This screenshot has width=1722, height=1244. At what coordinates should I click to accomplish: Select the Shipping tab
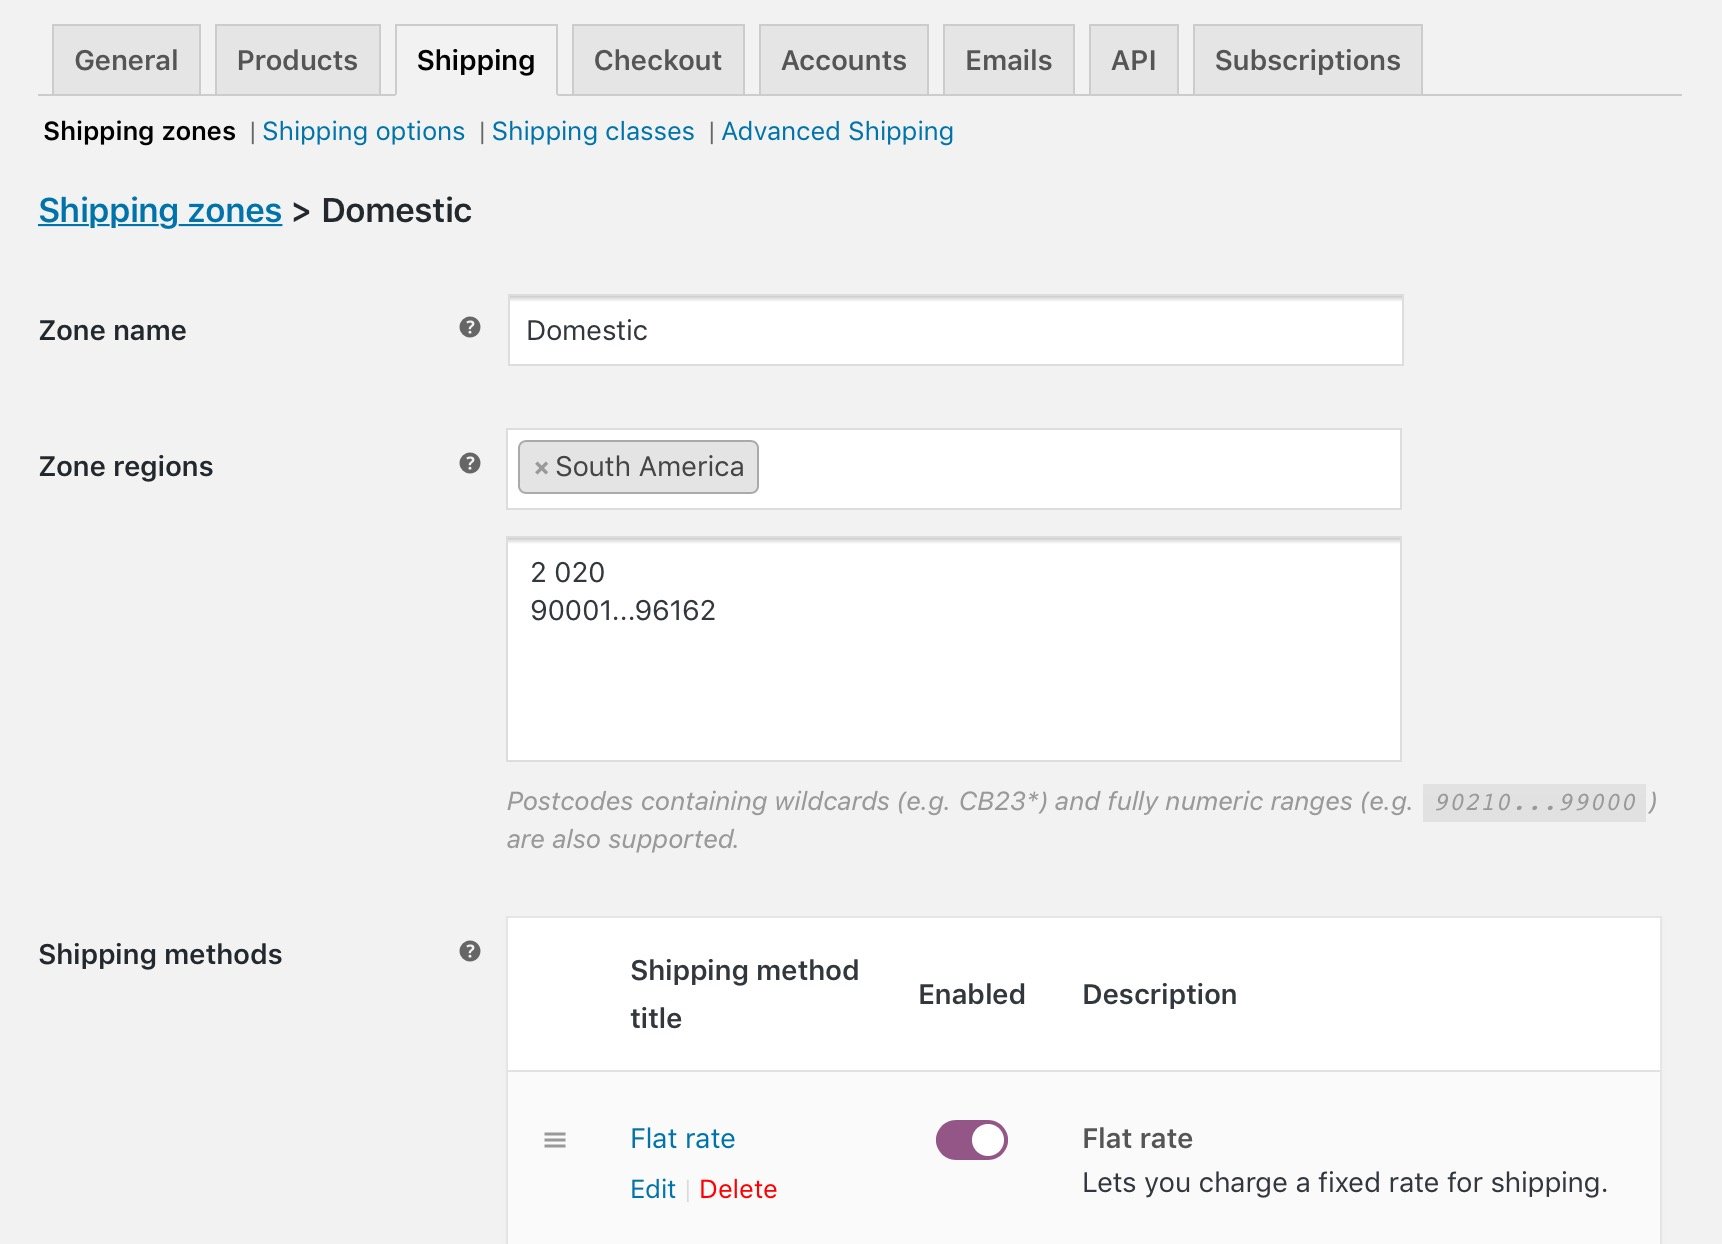point(476,60)
